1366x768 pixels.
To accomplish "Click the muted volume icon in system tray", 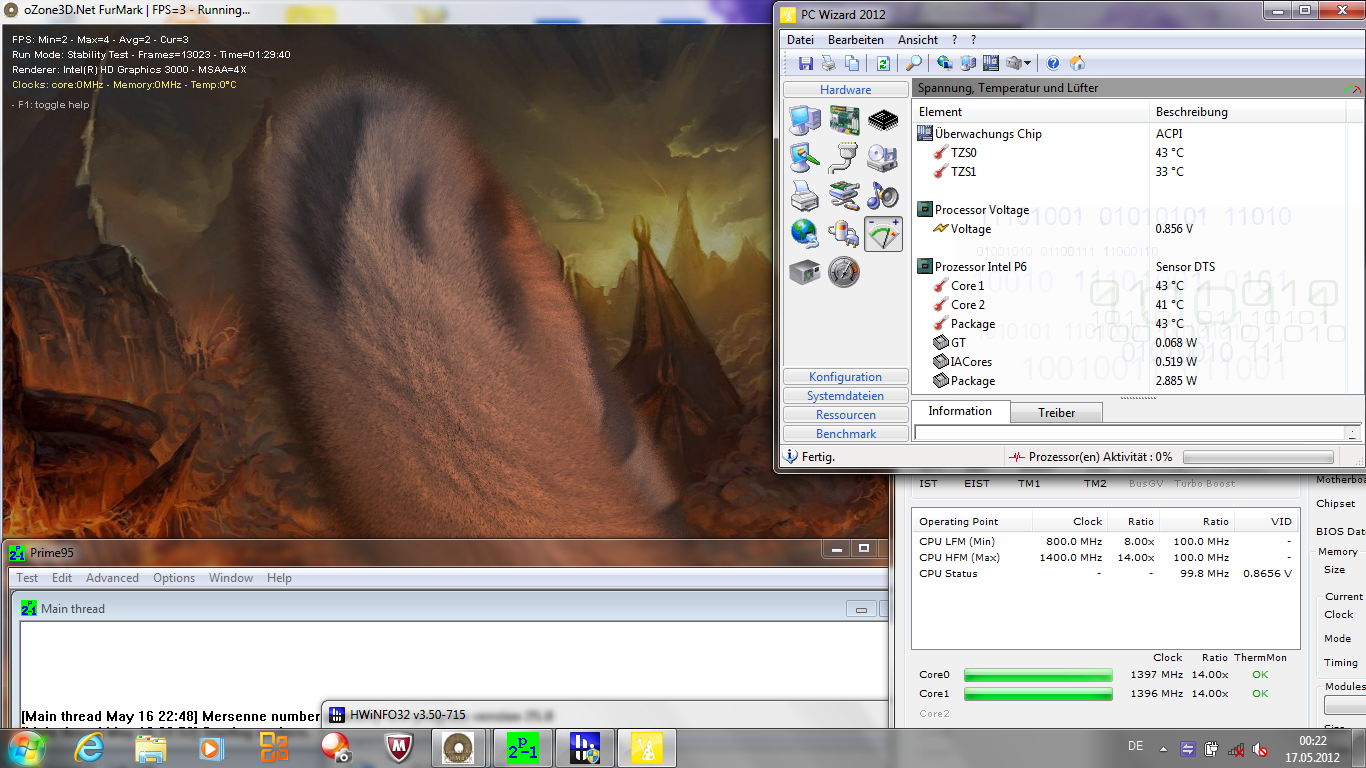I will 1262,748.
